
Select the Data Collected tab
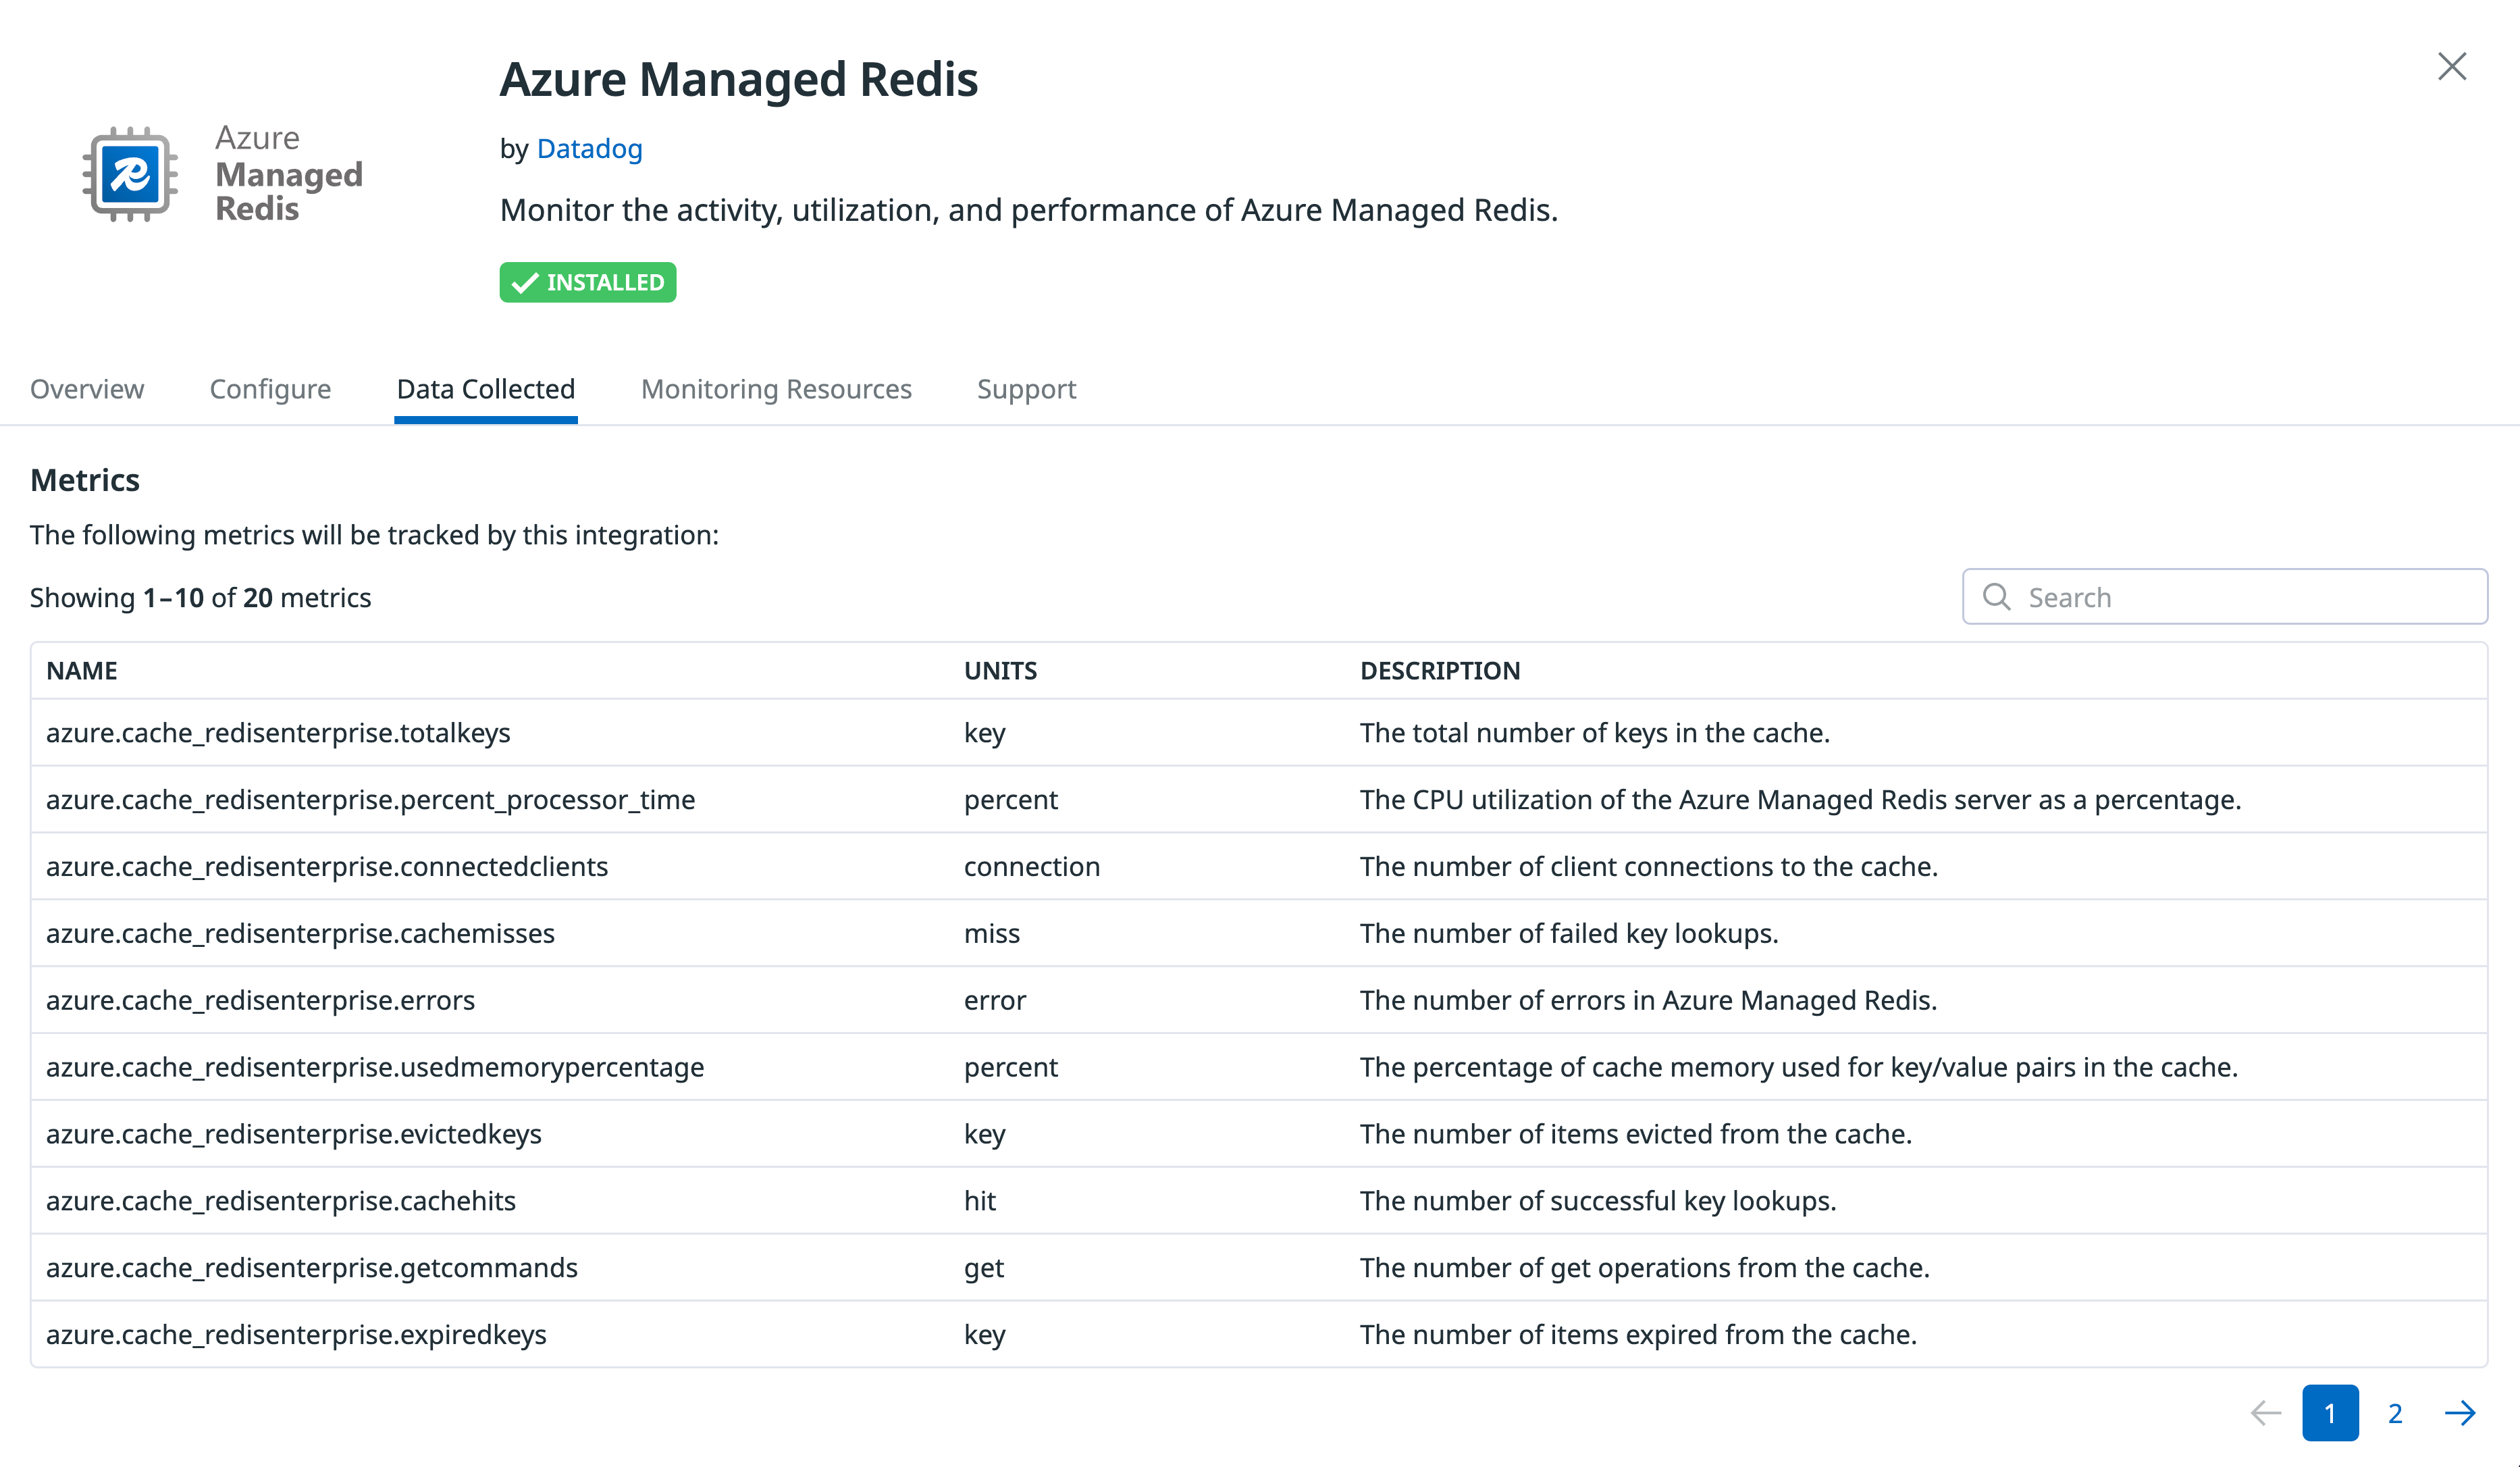486,389
